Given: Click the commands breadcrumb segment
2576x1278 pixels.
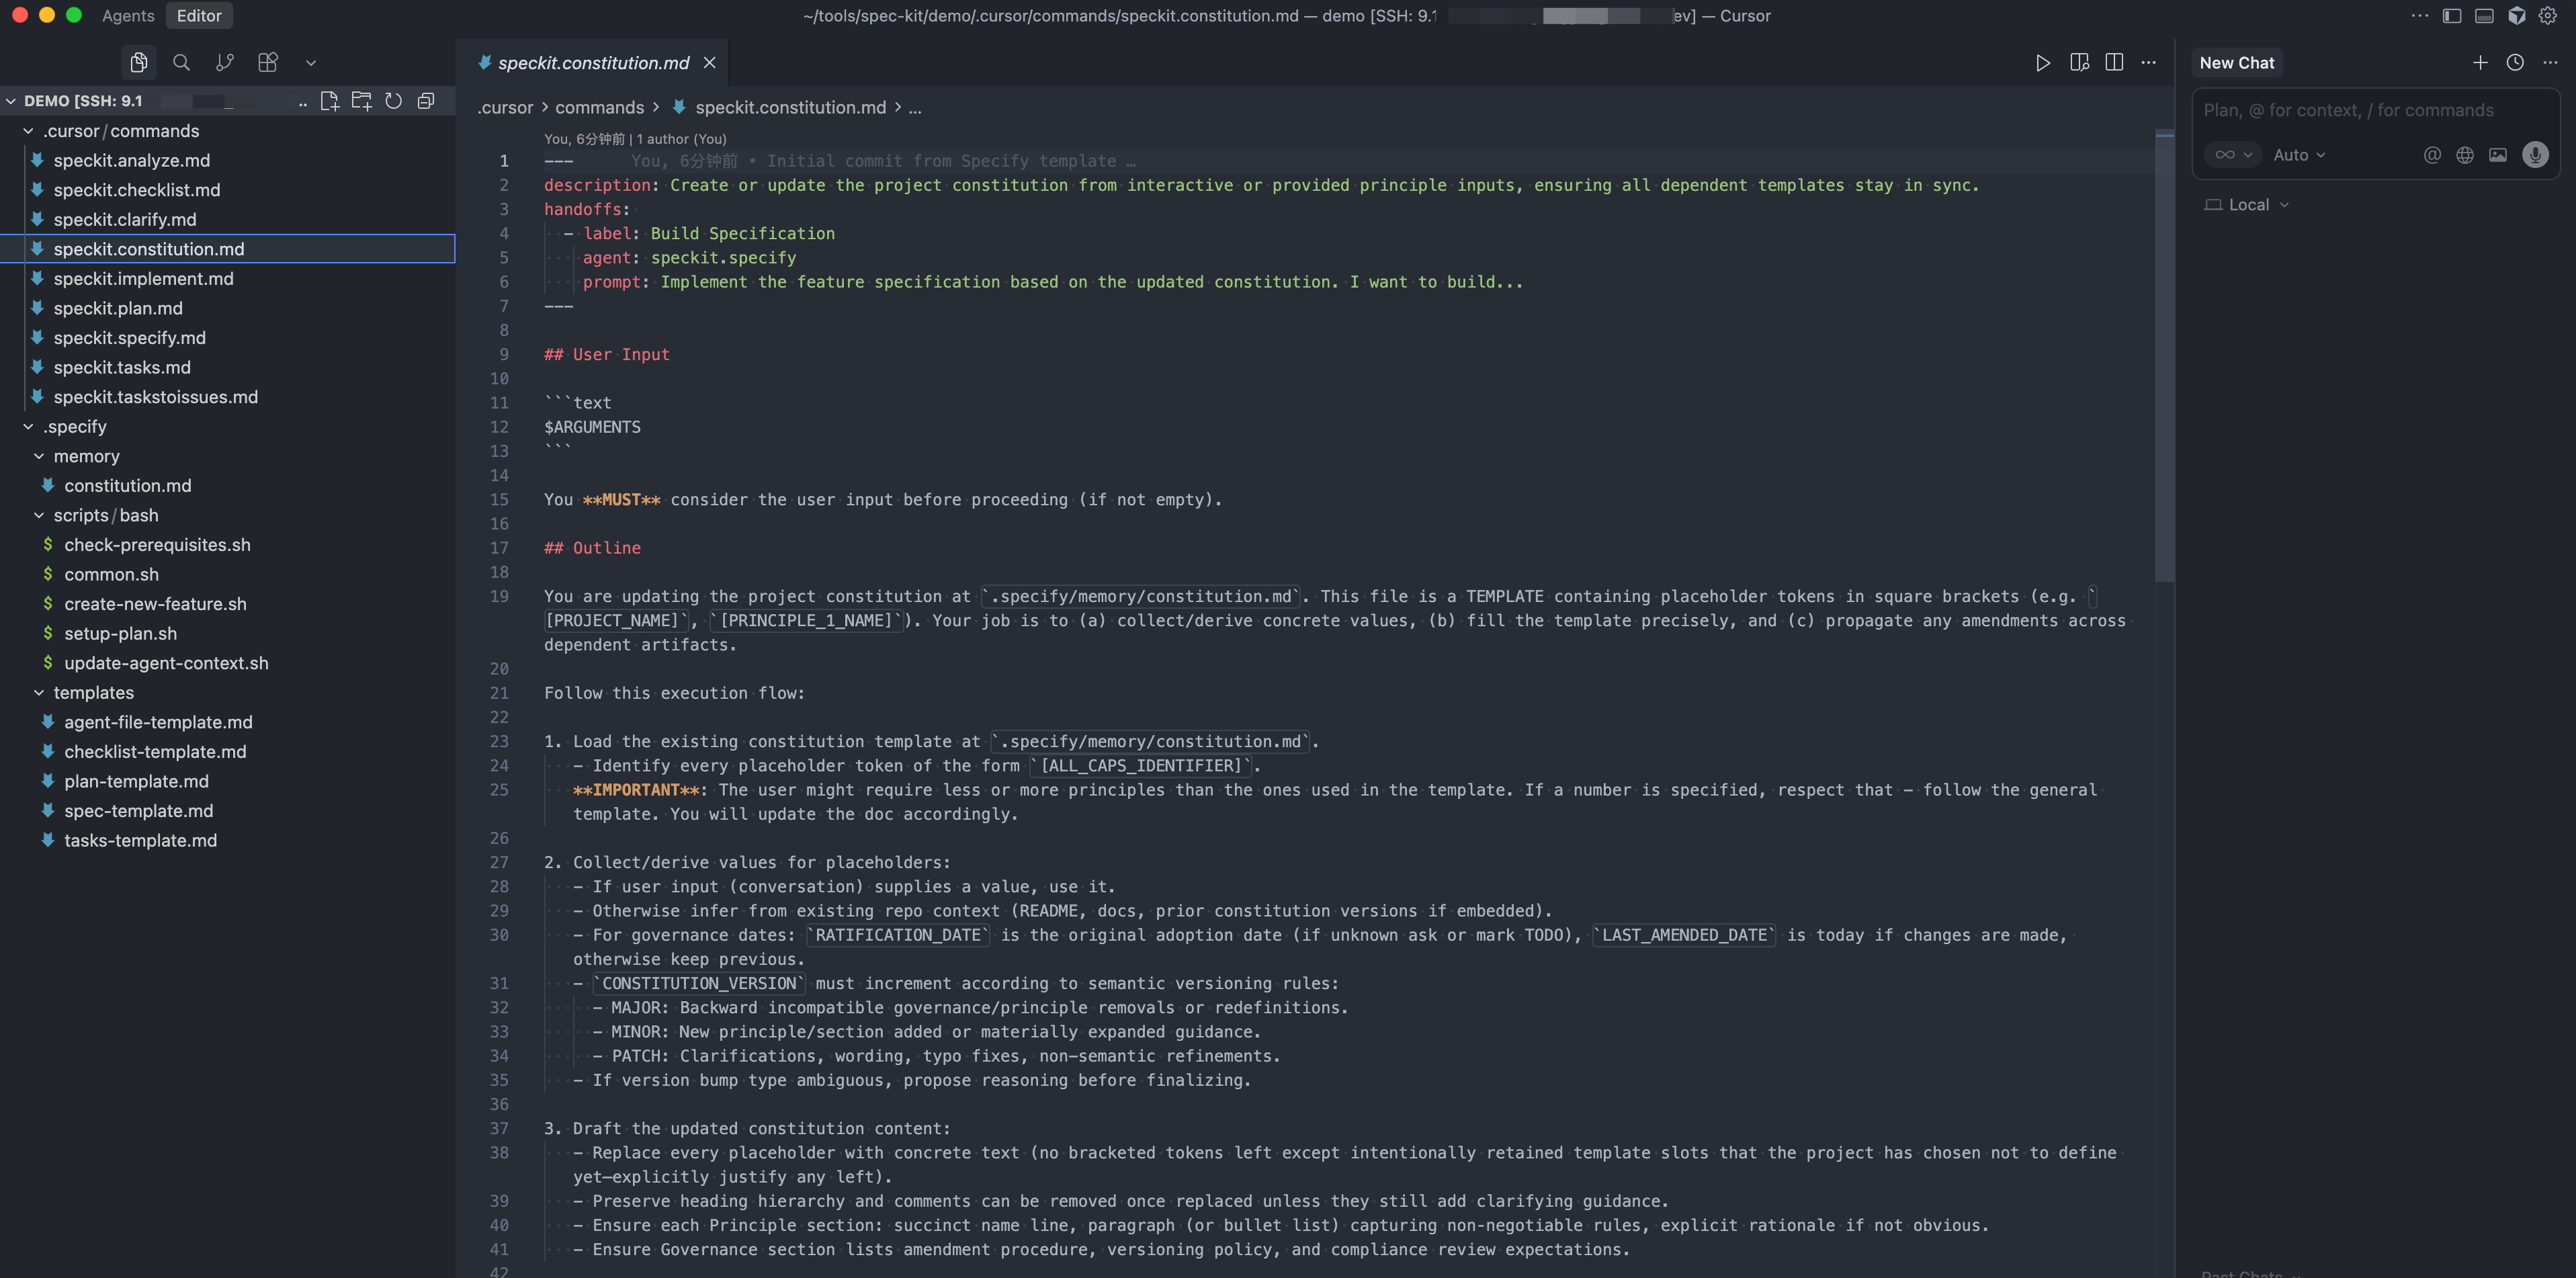Looking at the screenshot, I should pos(599,108).
